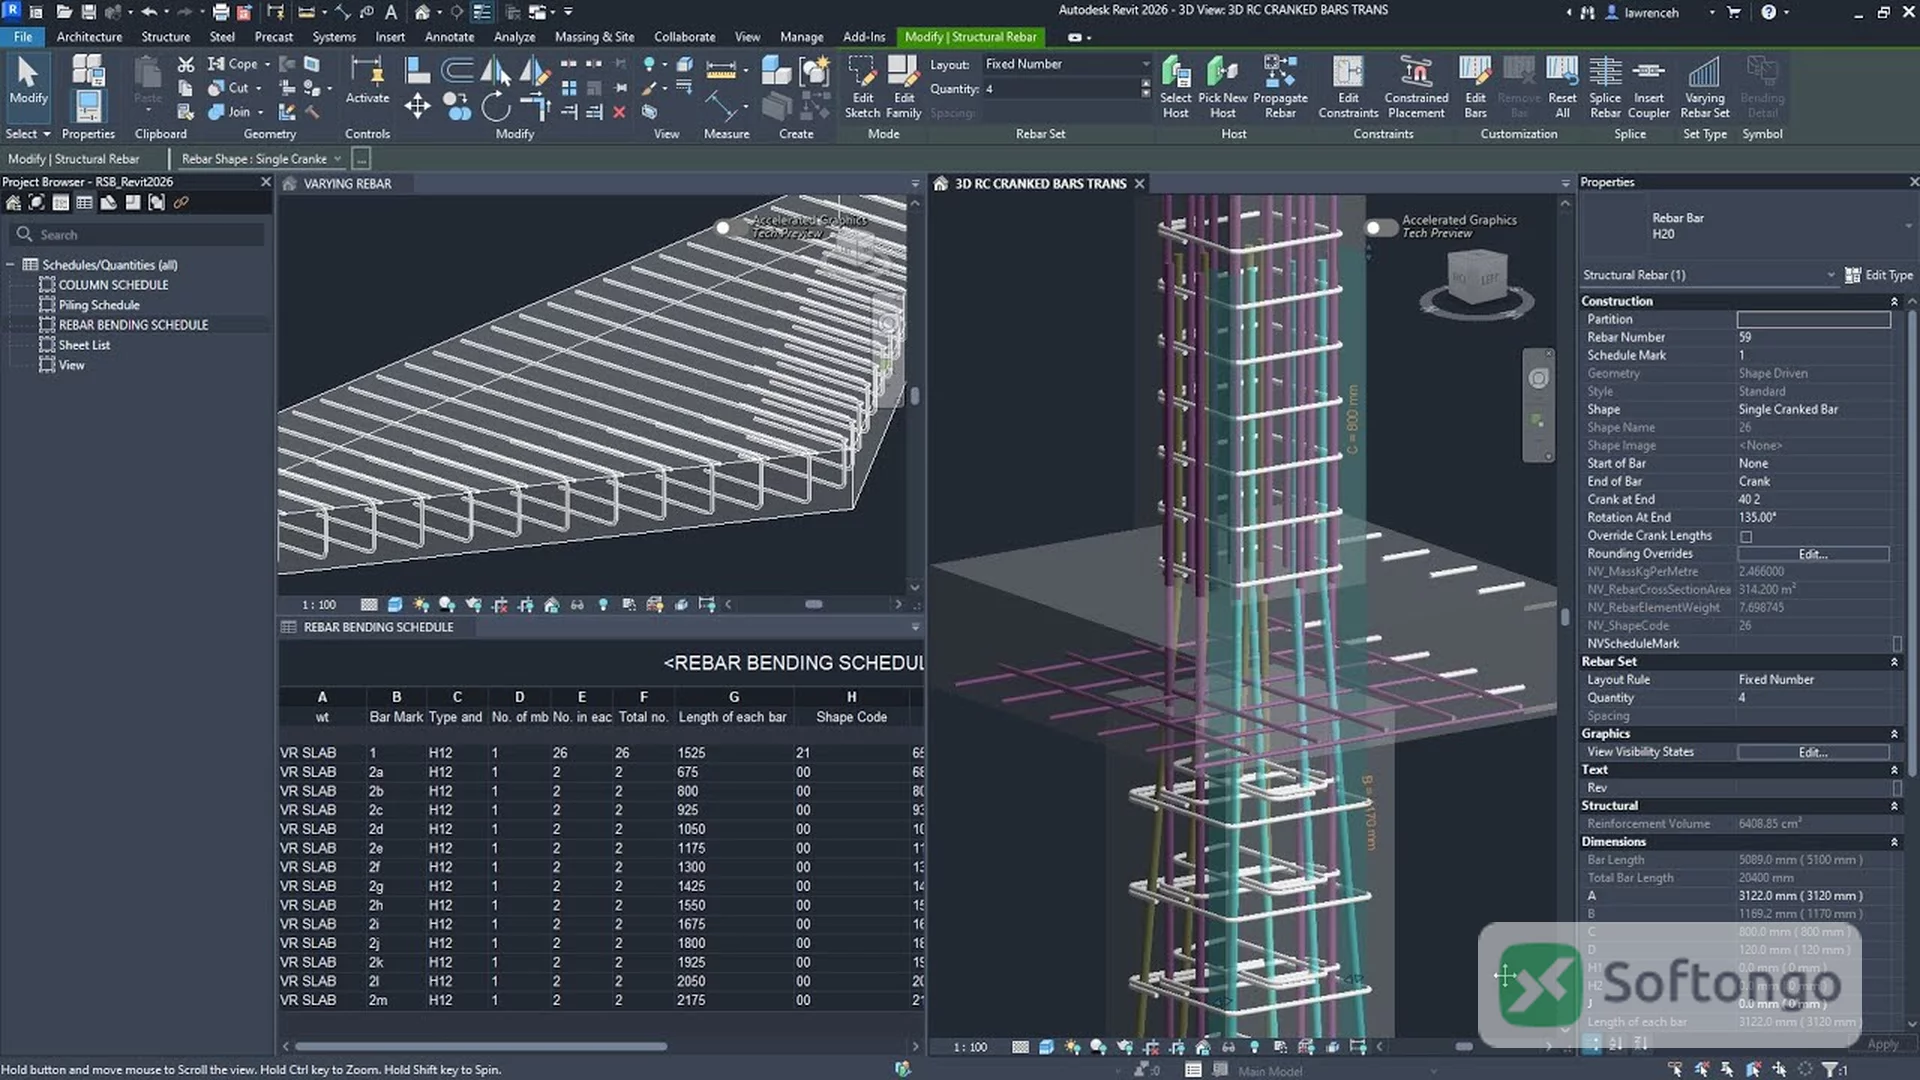Open the Annotate ribbon tab
The height and width of the screenshot is (1080, 1920).
pos(449,37)
